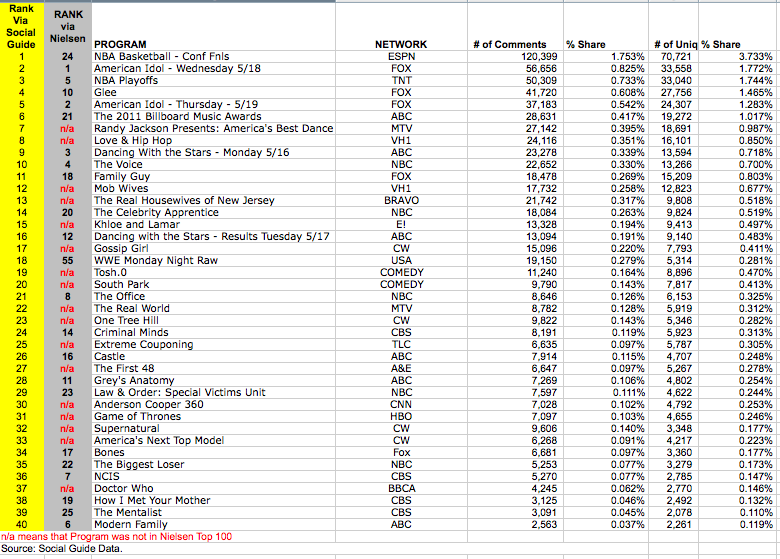Select the 'Family Guy' program cell
This screenshot has height=559, width=780.
tap(213, 177)
